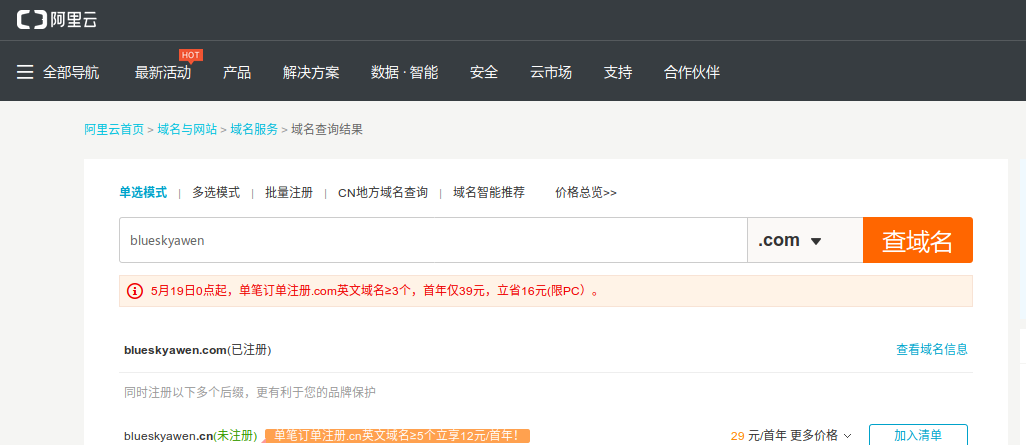Open 最新活动 in the navigation bar

pyautogui.click(x=162, y=72)
